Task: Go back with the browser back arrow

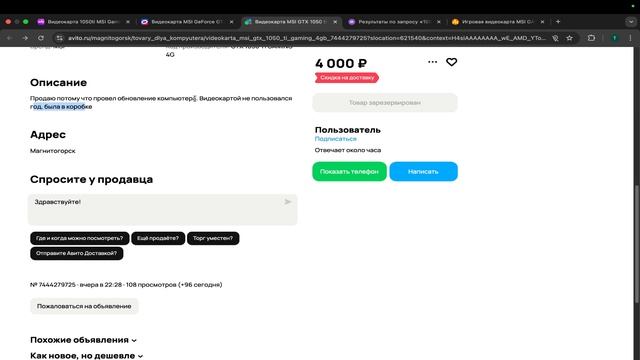Action: click(9, 38)
